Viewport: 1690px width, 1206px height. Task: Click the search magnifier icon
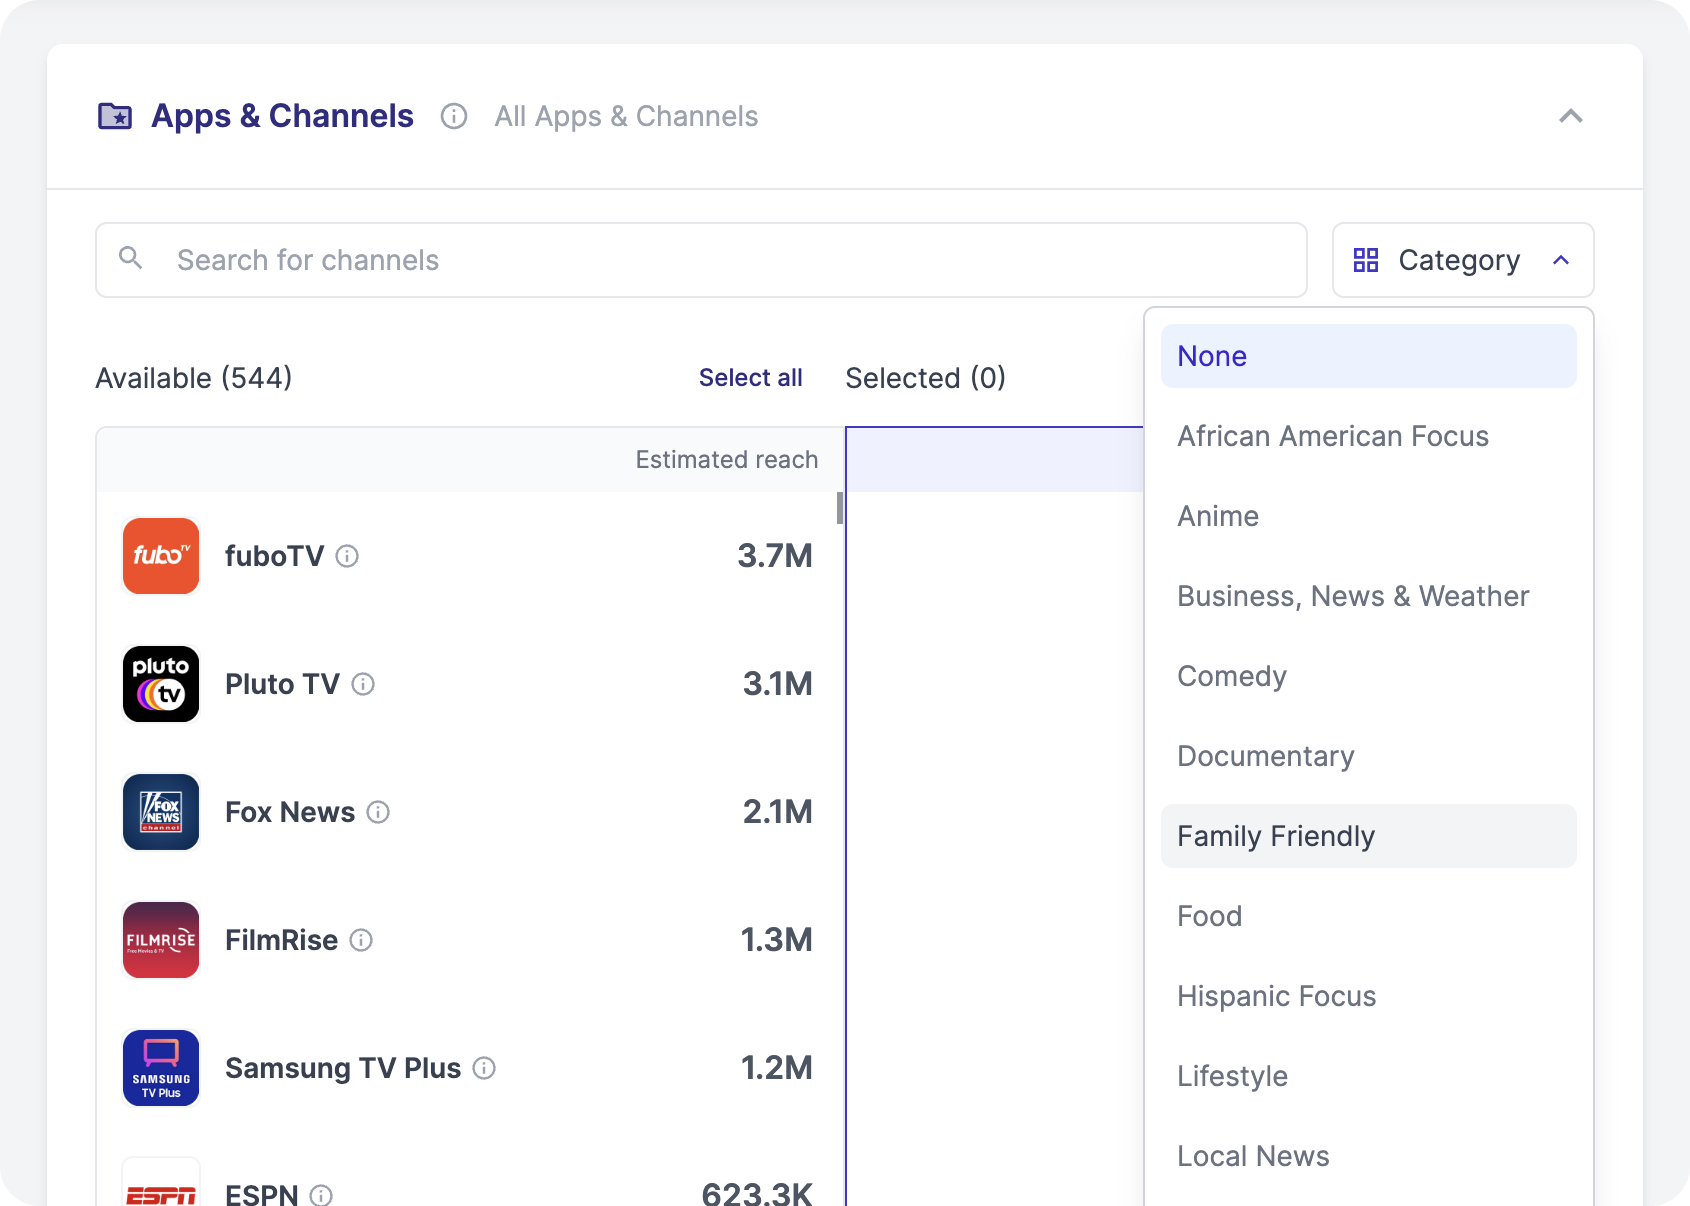pyautogui.click(x=130, y=258)
